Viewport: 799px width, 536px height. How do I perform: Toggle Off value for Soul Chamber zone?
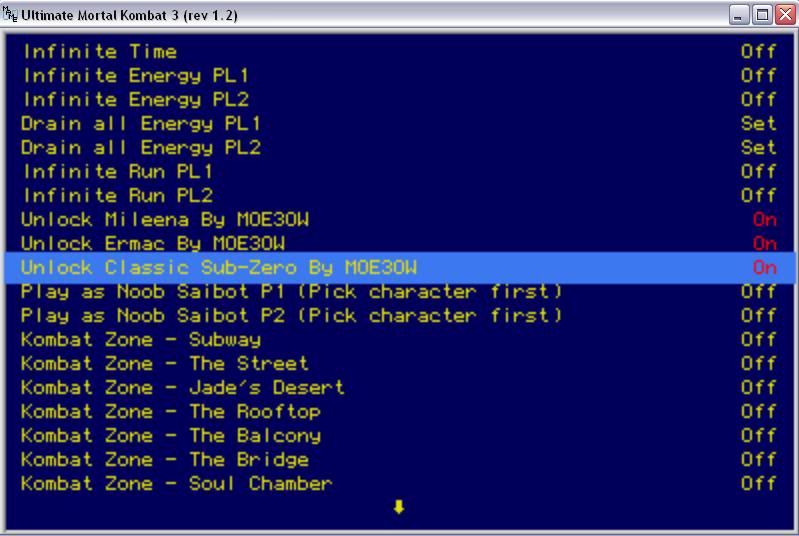[759, 483]
